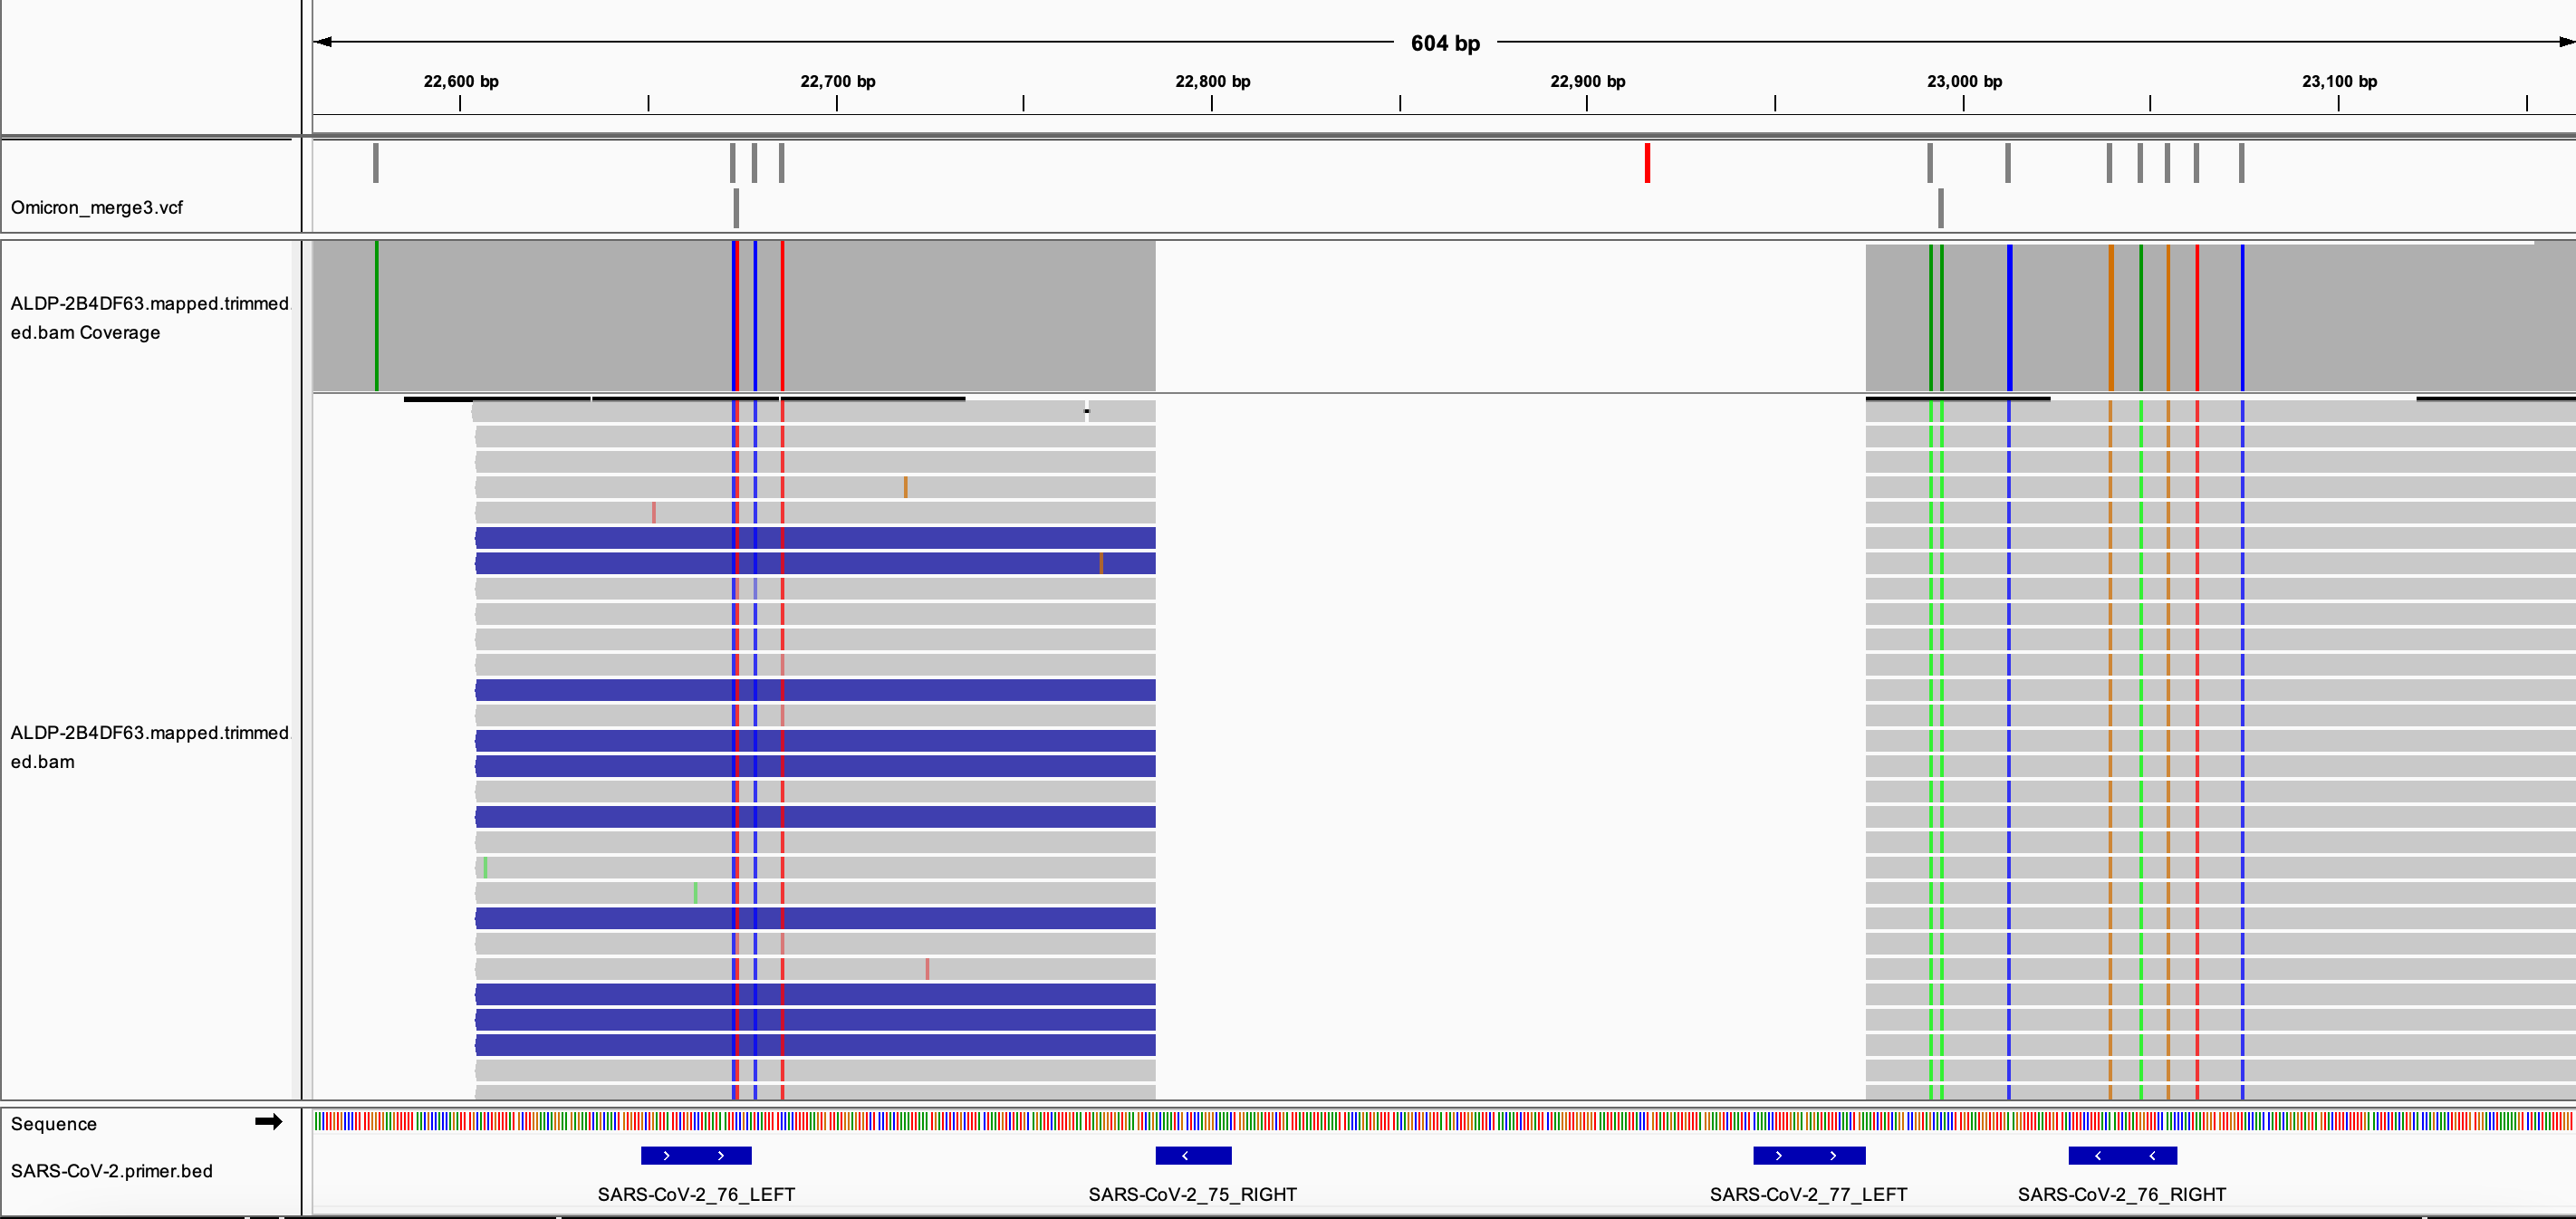Click the Sequence track label
The image size is (2576, 1219).
click(x=54, y=1124)
